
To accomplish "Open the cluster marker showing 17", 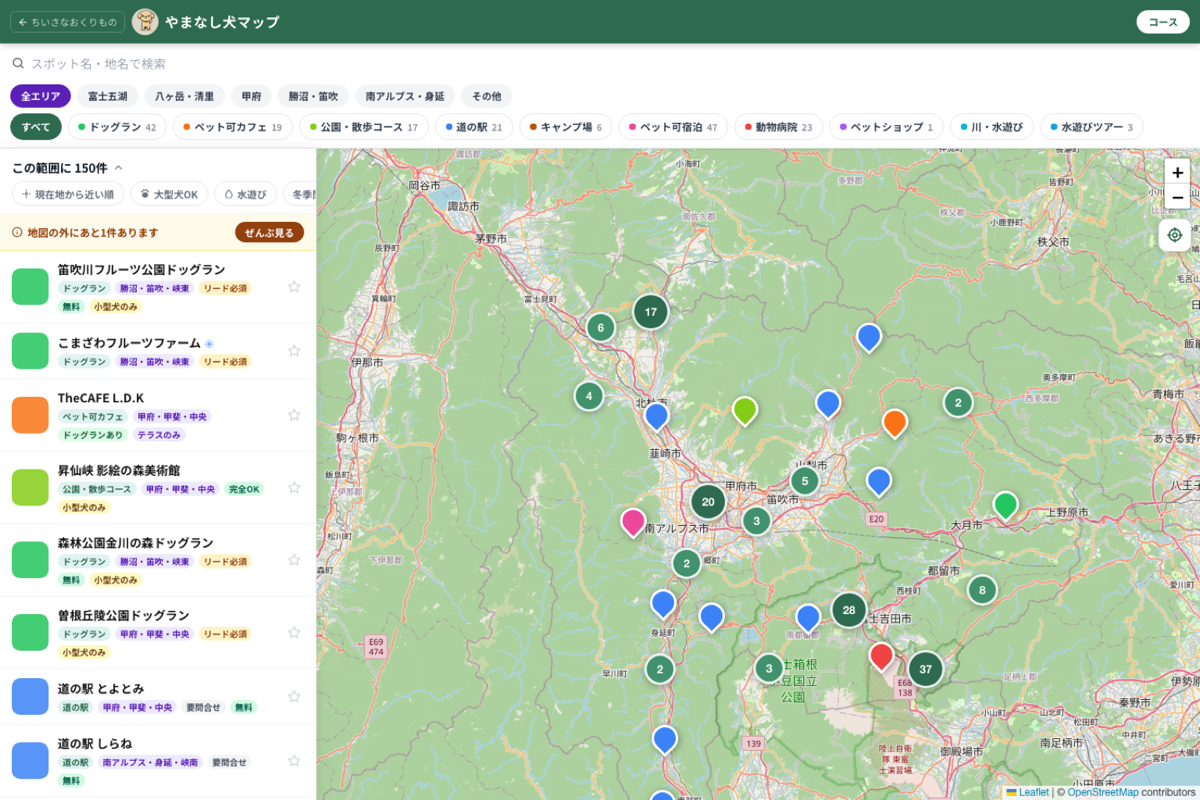I will coord(651,312).
